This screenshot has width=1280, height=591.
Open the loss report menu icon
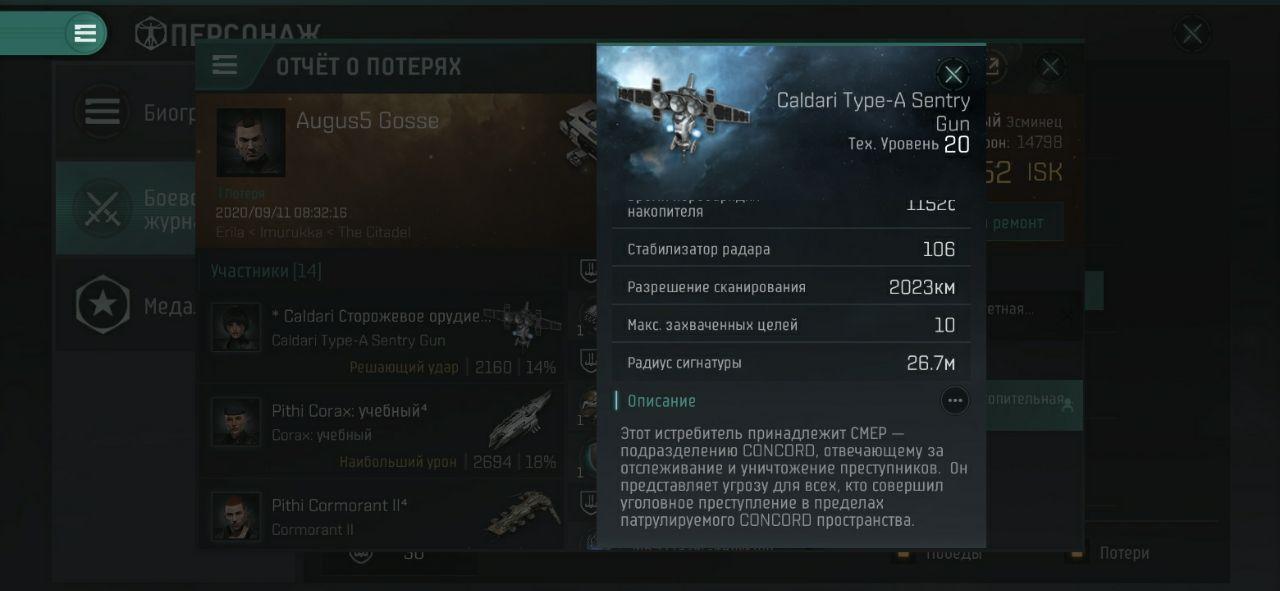click(225, 66)
